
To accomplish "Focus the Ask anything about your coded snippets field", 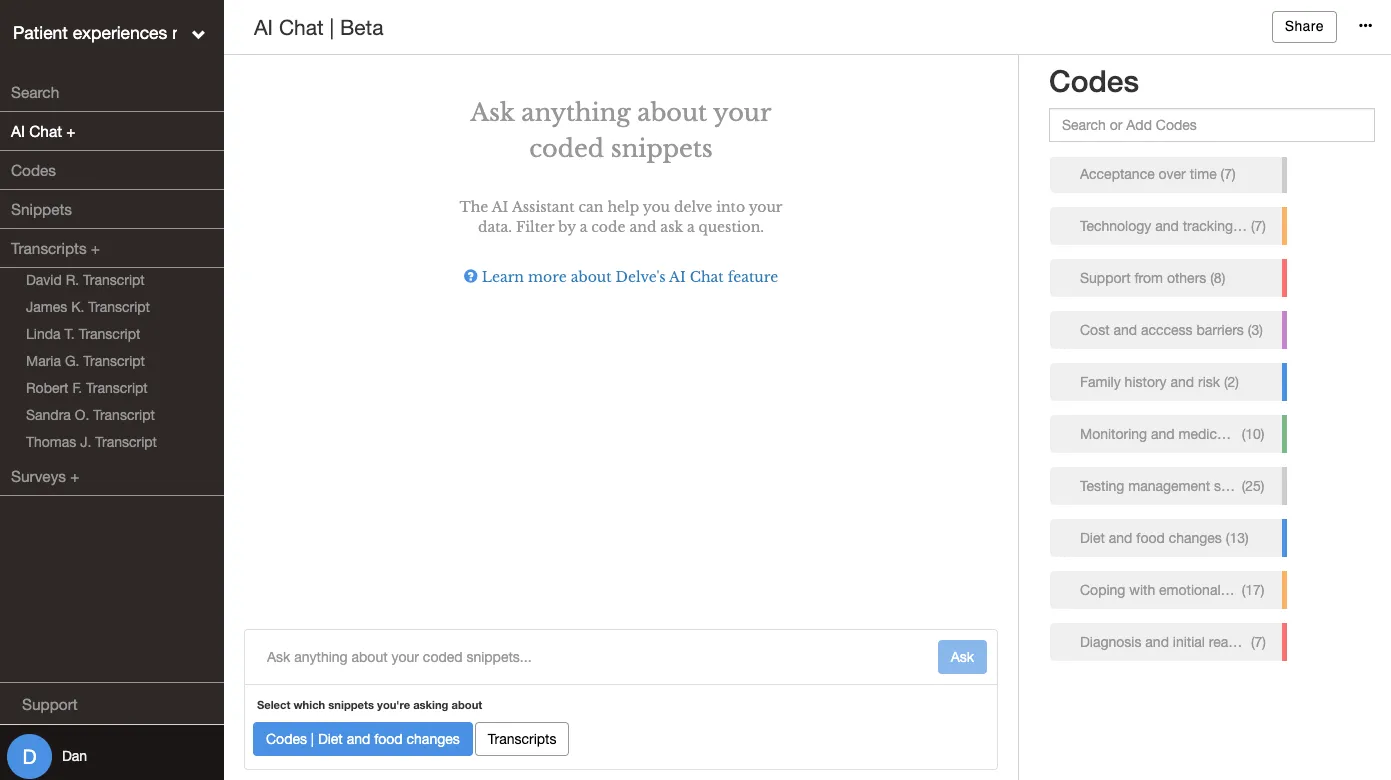I will 591,657.
